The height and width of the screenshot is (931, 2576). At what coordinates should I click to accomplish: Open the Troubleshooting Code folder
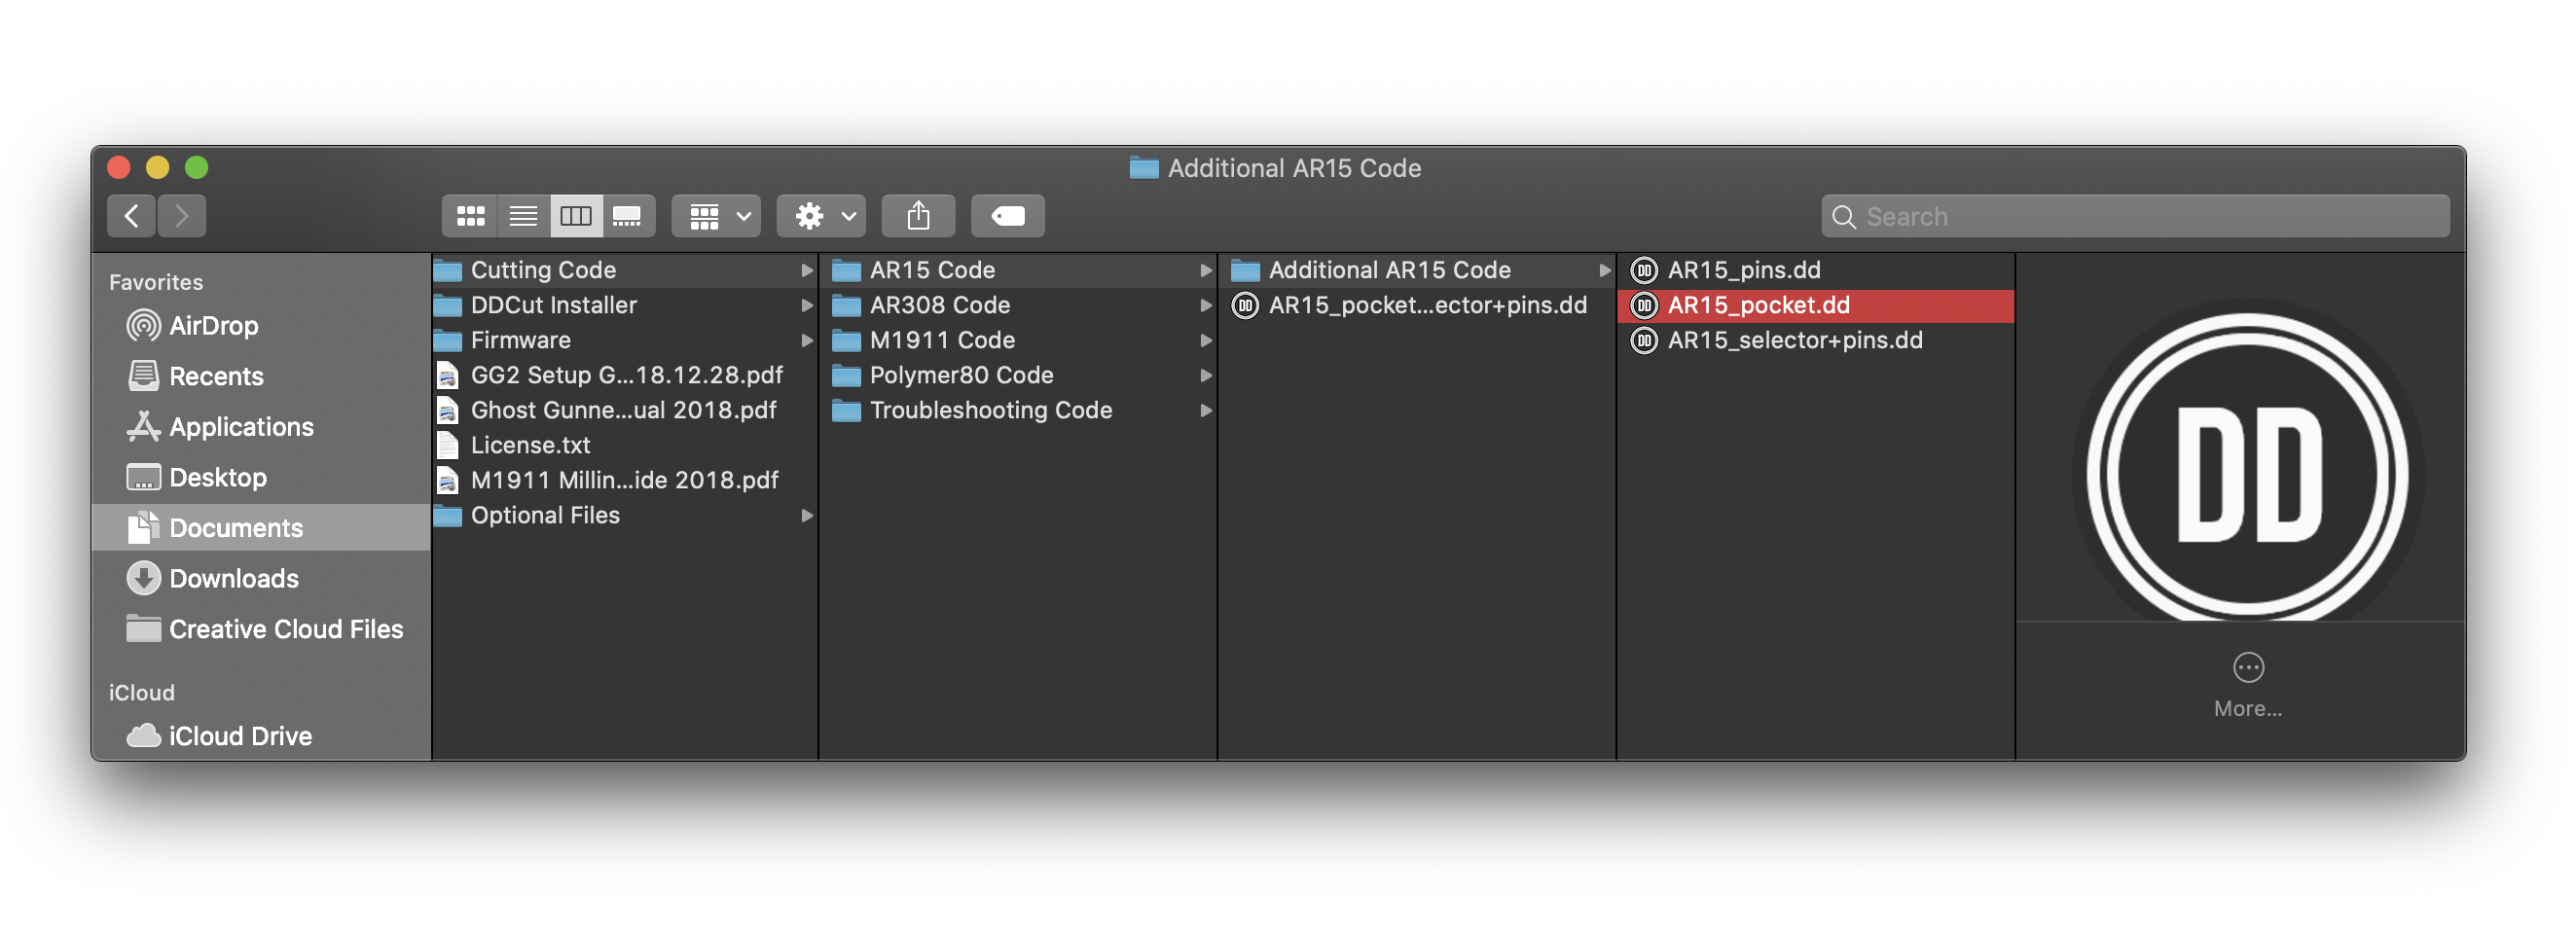tap(990, 410)
